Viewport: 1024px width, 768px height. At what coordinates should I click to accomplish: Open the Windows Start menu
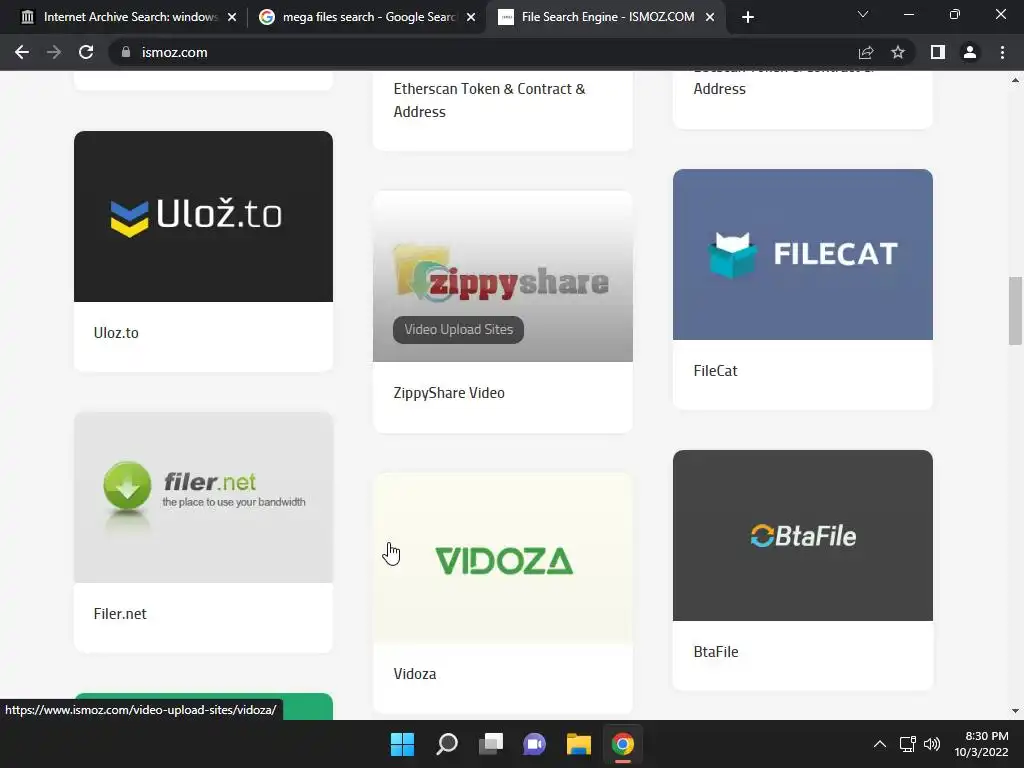pyautogui.click(x=402, y=744)
